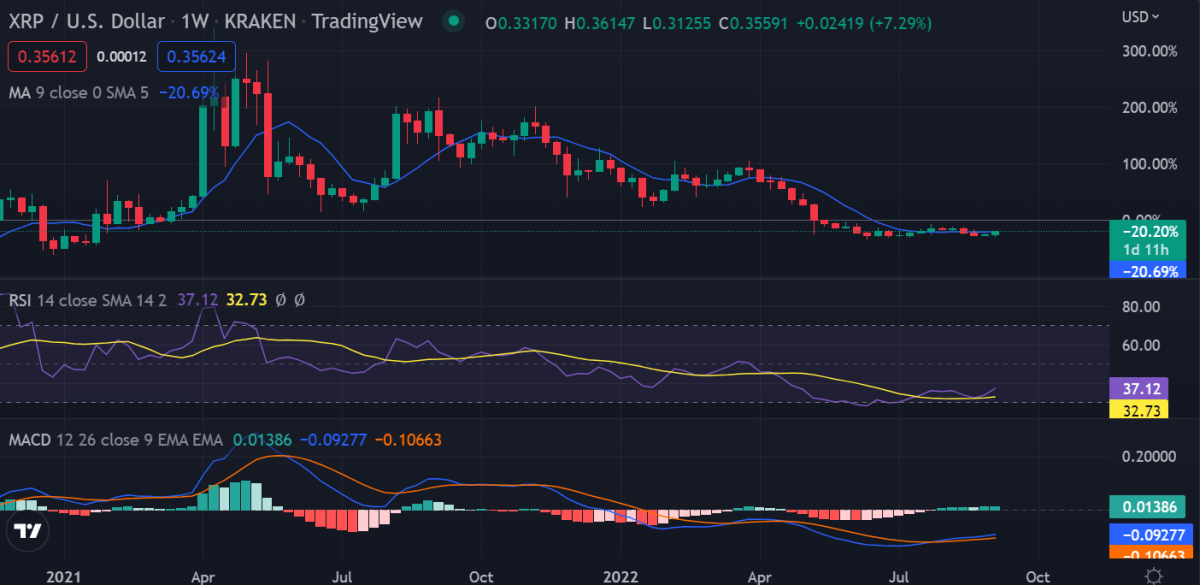This screenshot has height=585, width=1200.
Task: Click MACD histogram value 0.01386 in legend
Action: pos(263,439)
